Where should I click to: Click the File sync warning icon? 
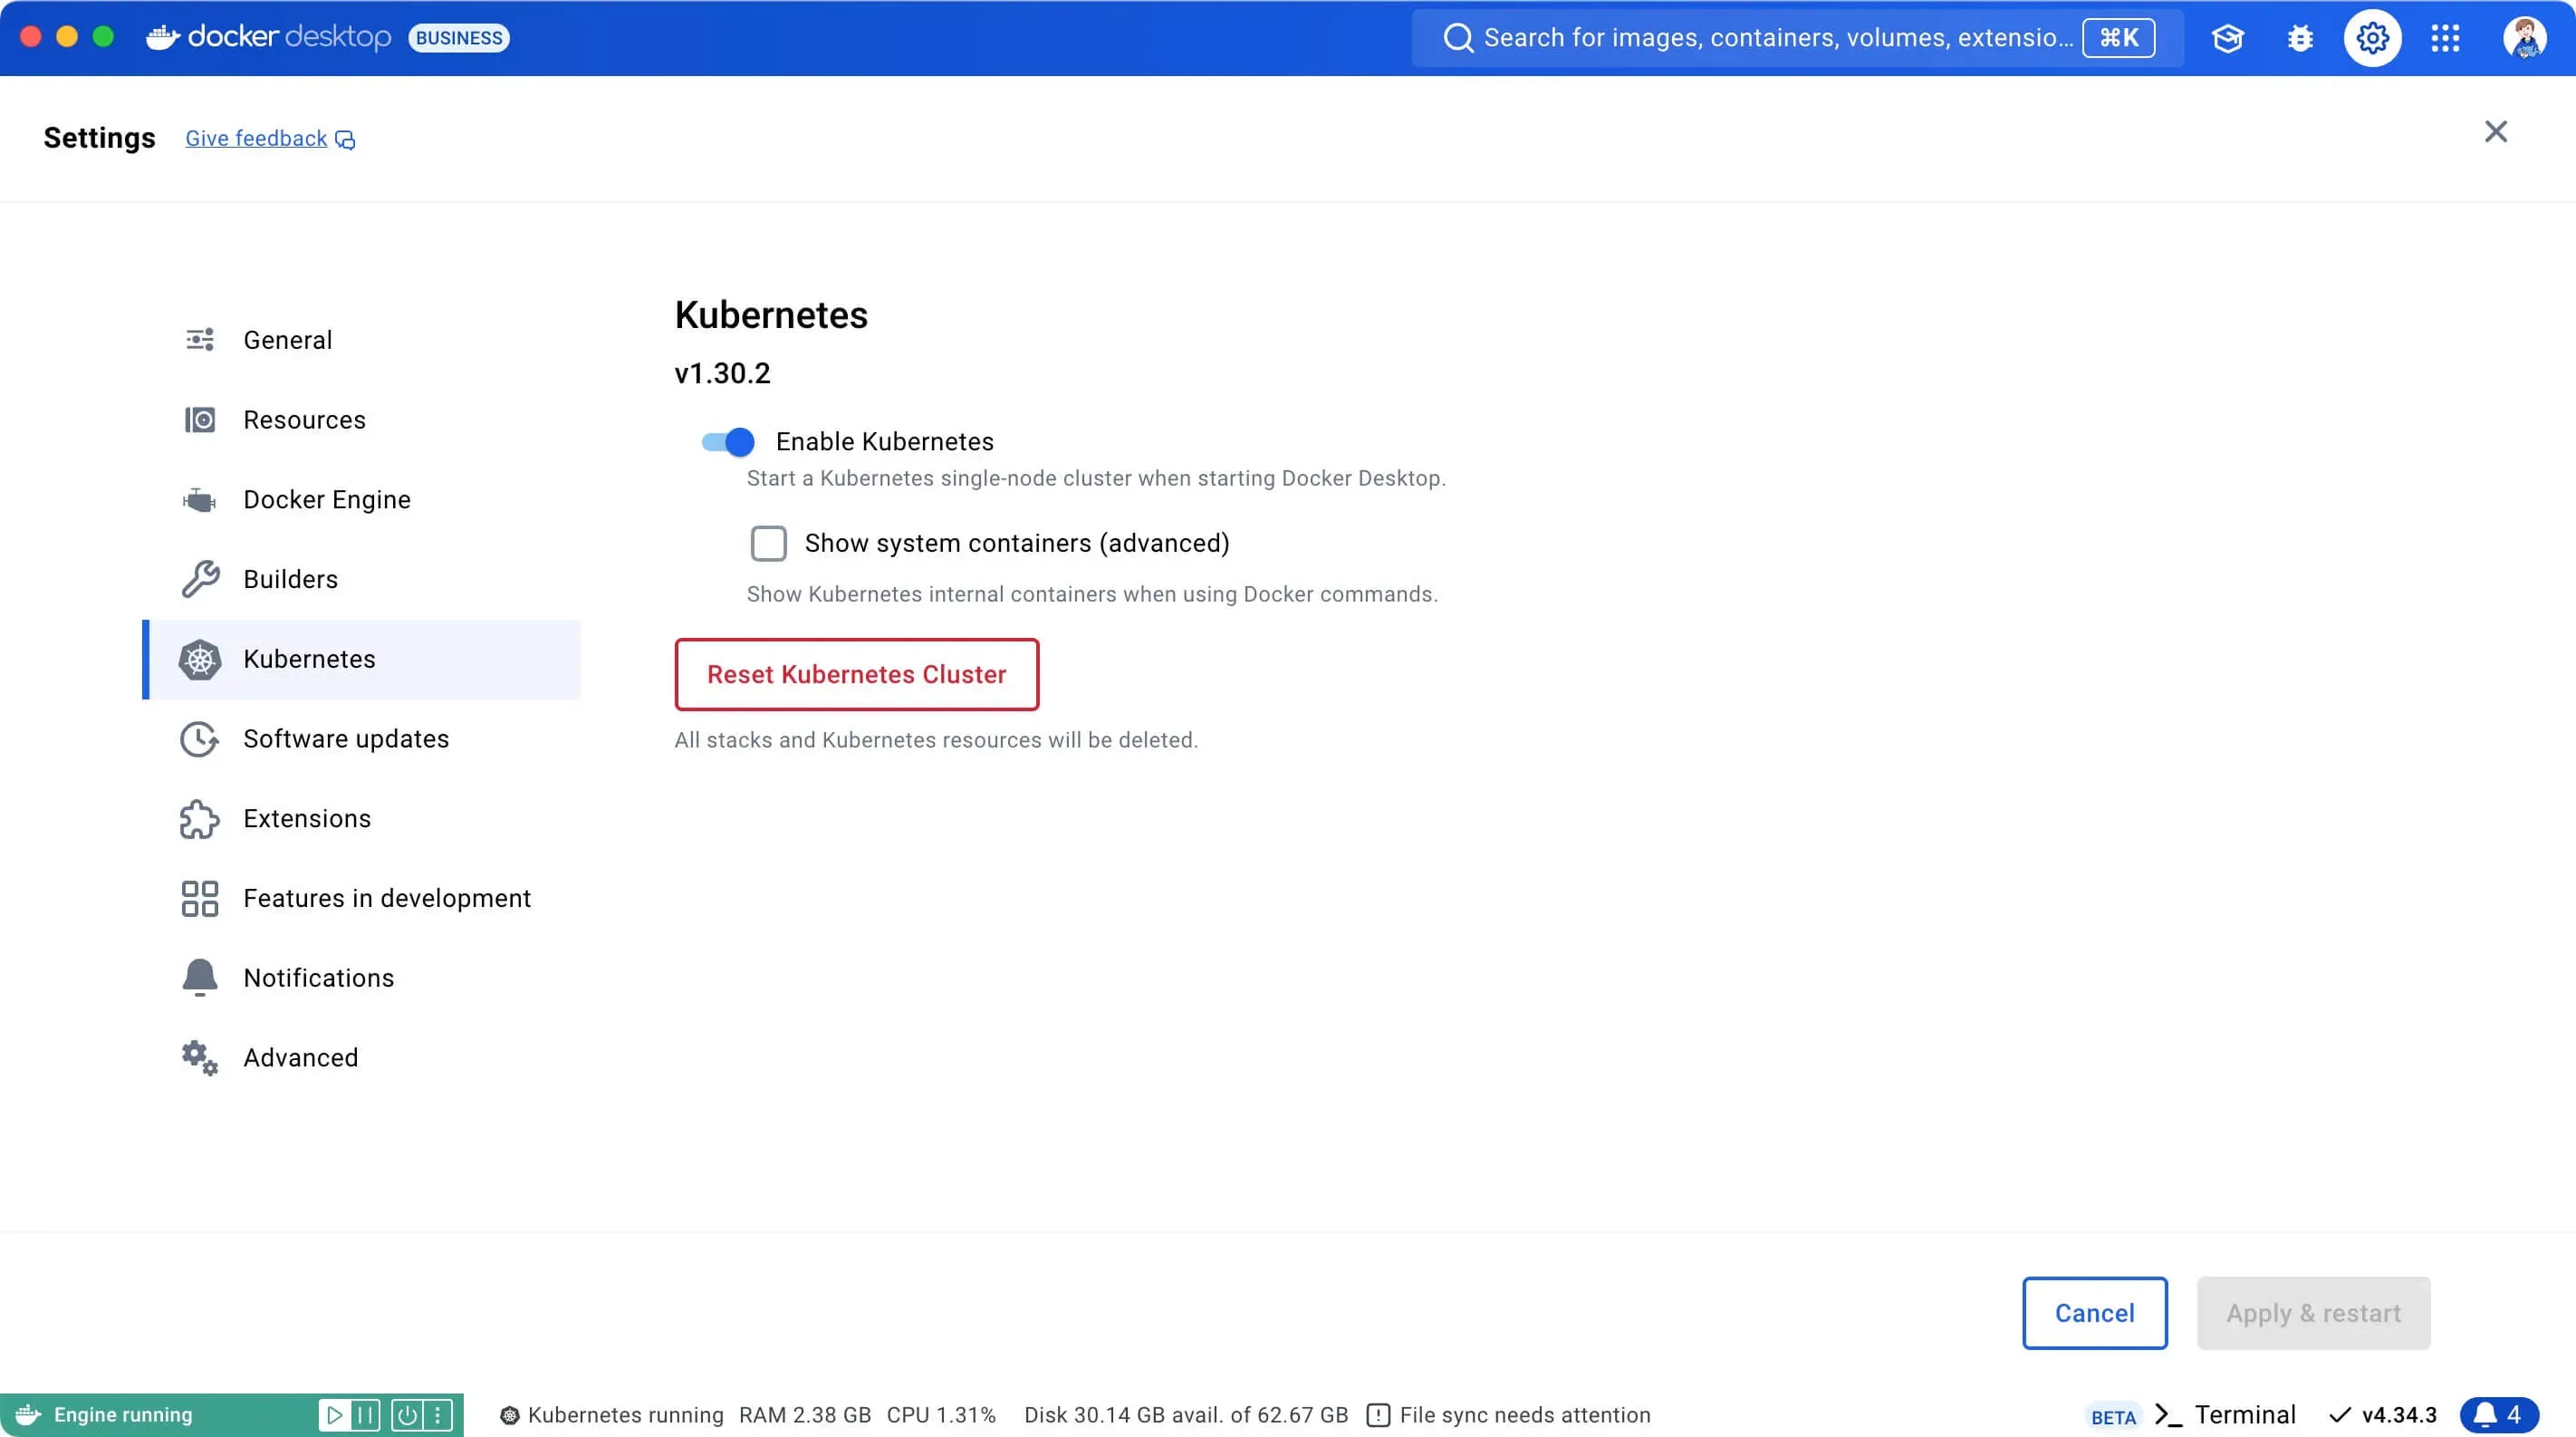[1378, 1415]
